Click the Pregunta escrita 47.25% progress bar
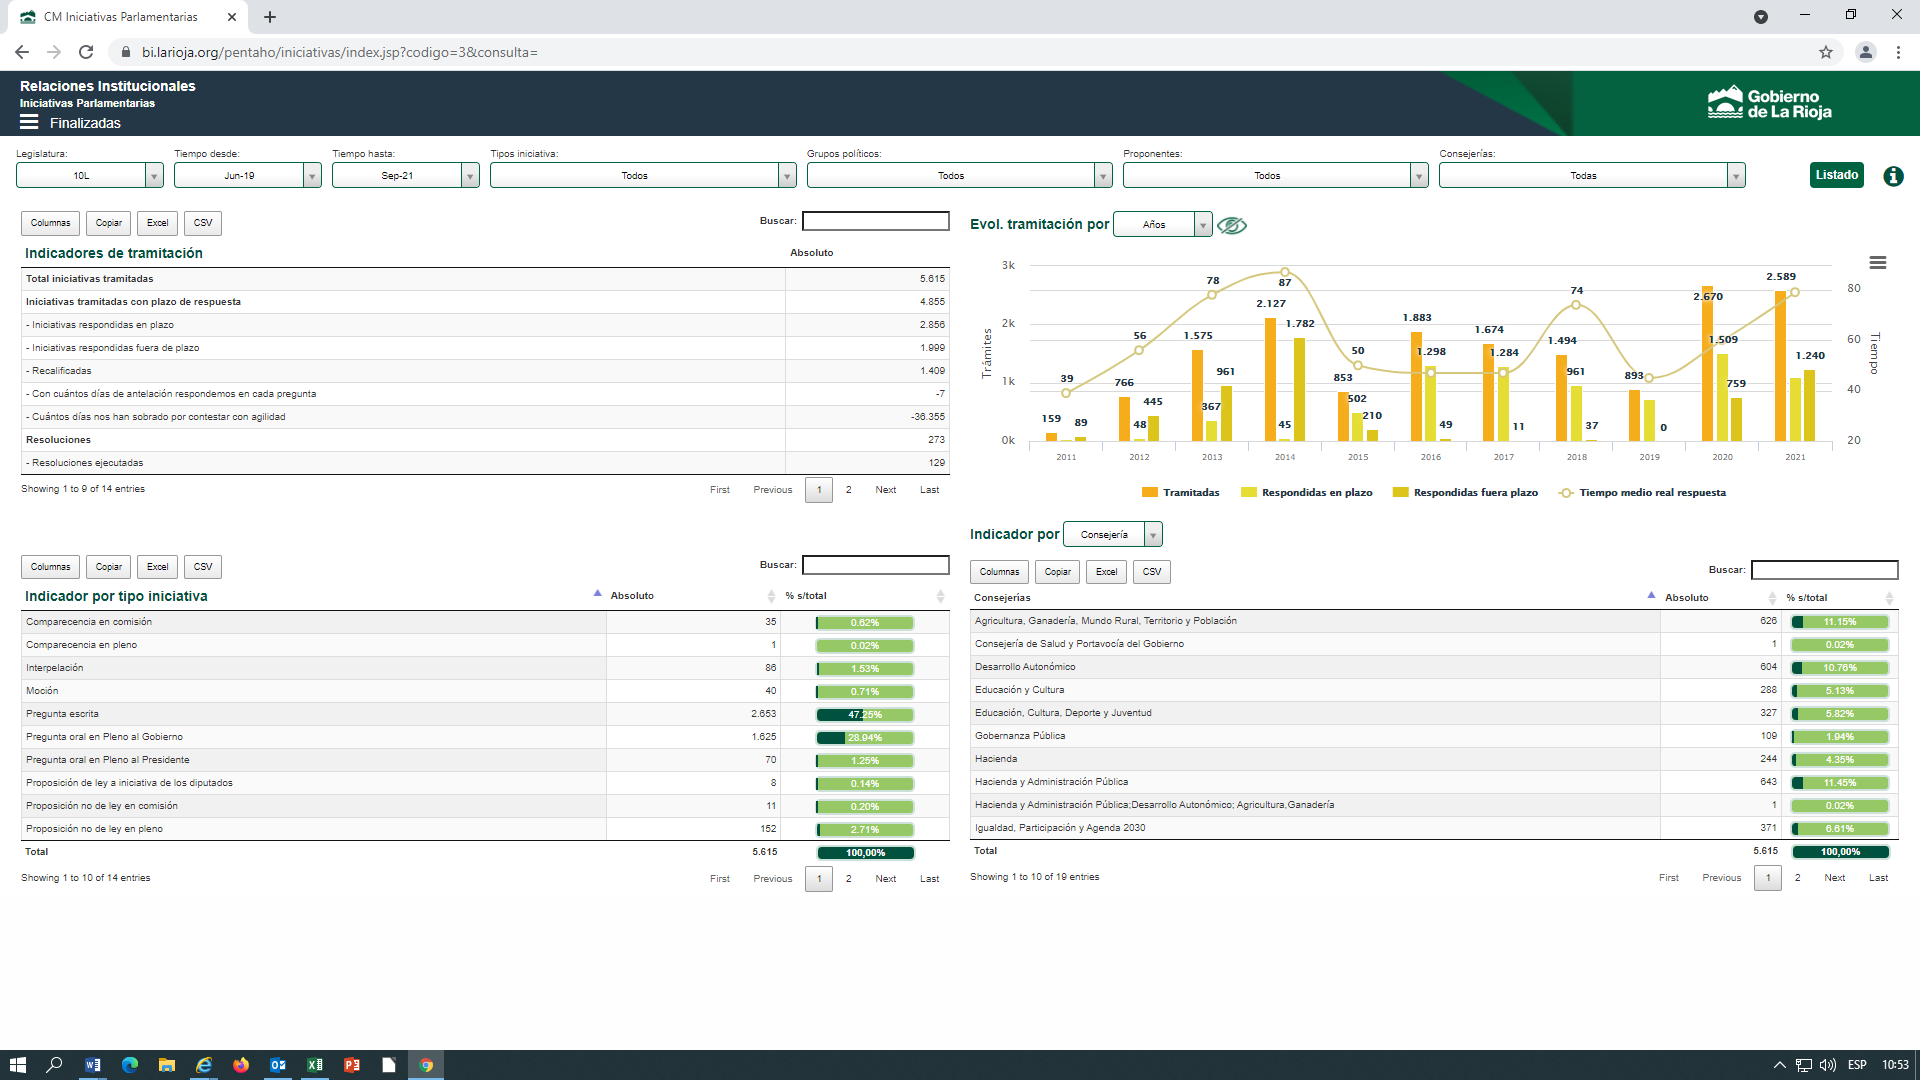 pos(865,715)
